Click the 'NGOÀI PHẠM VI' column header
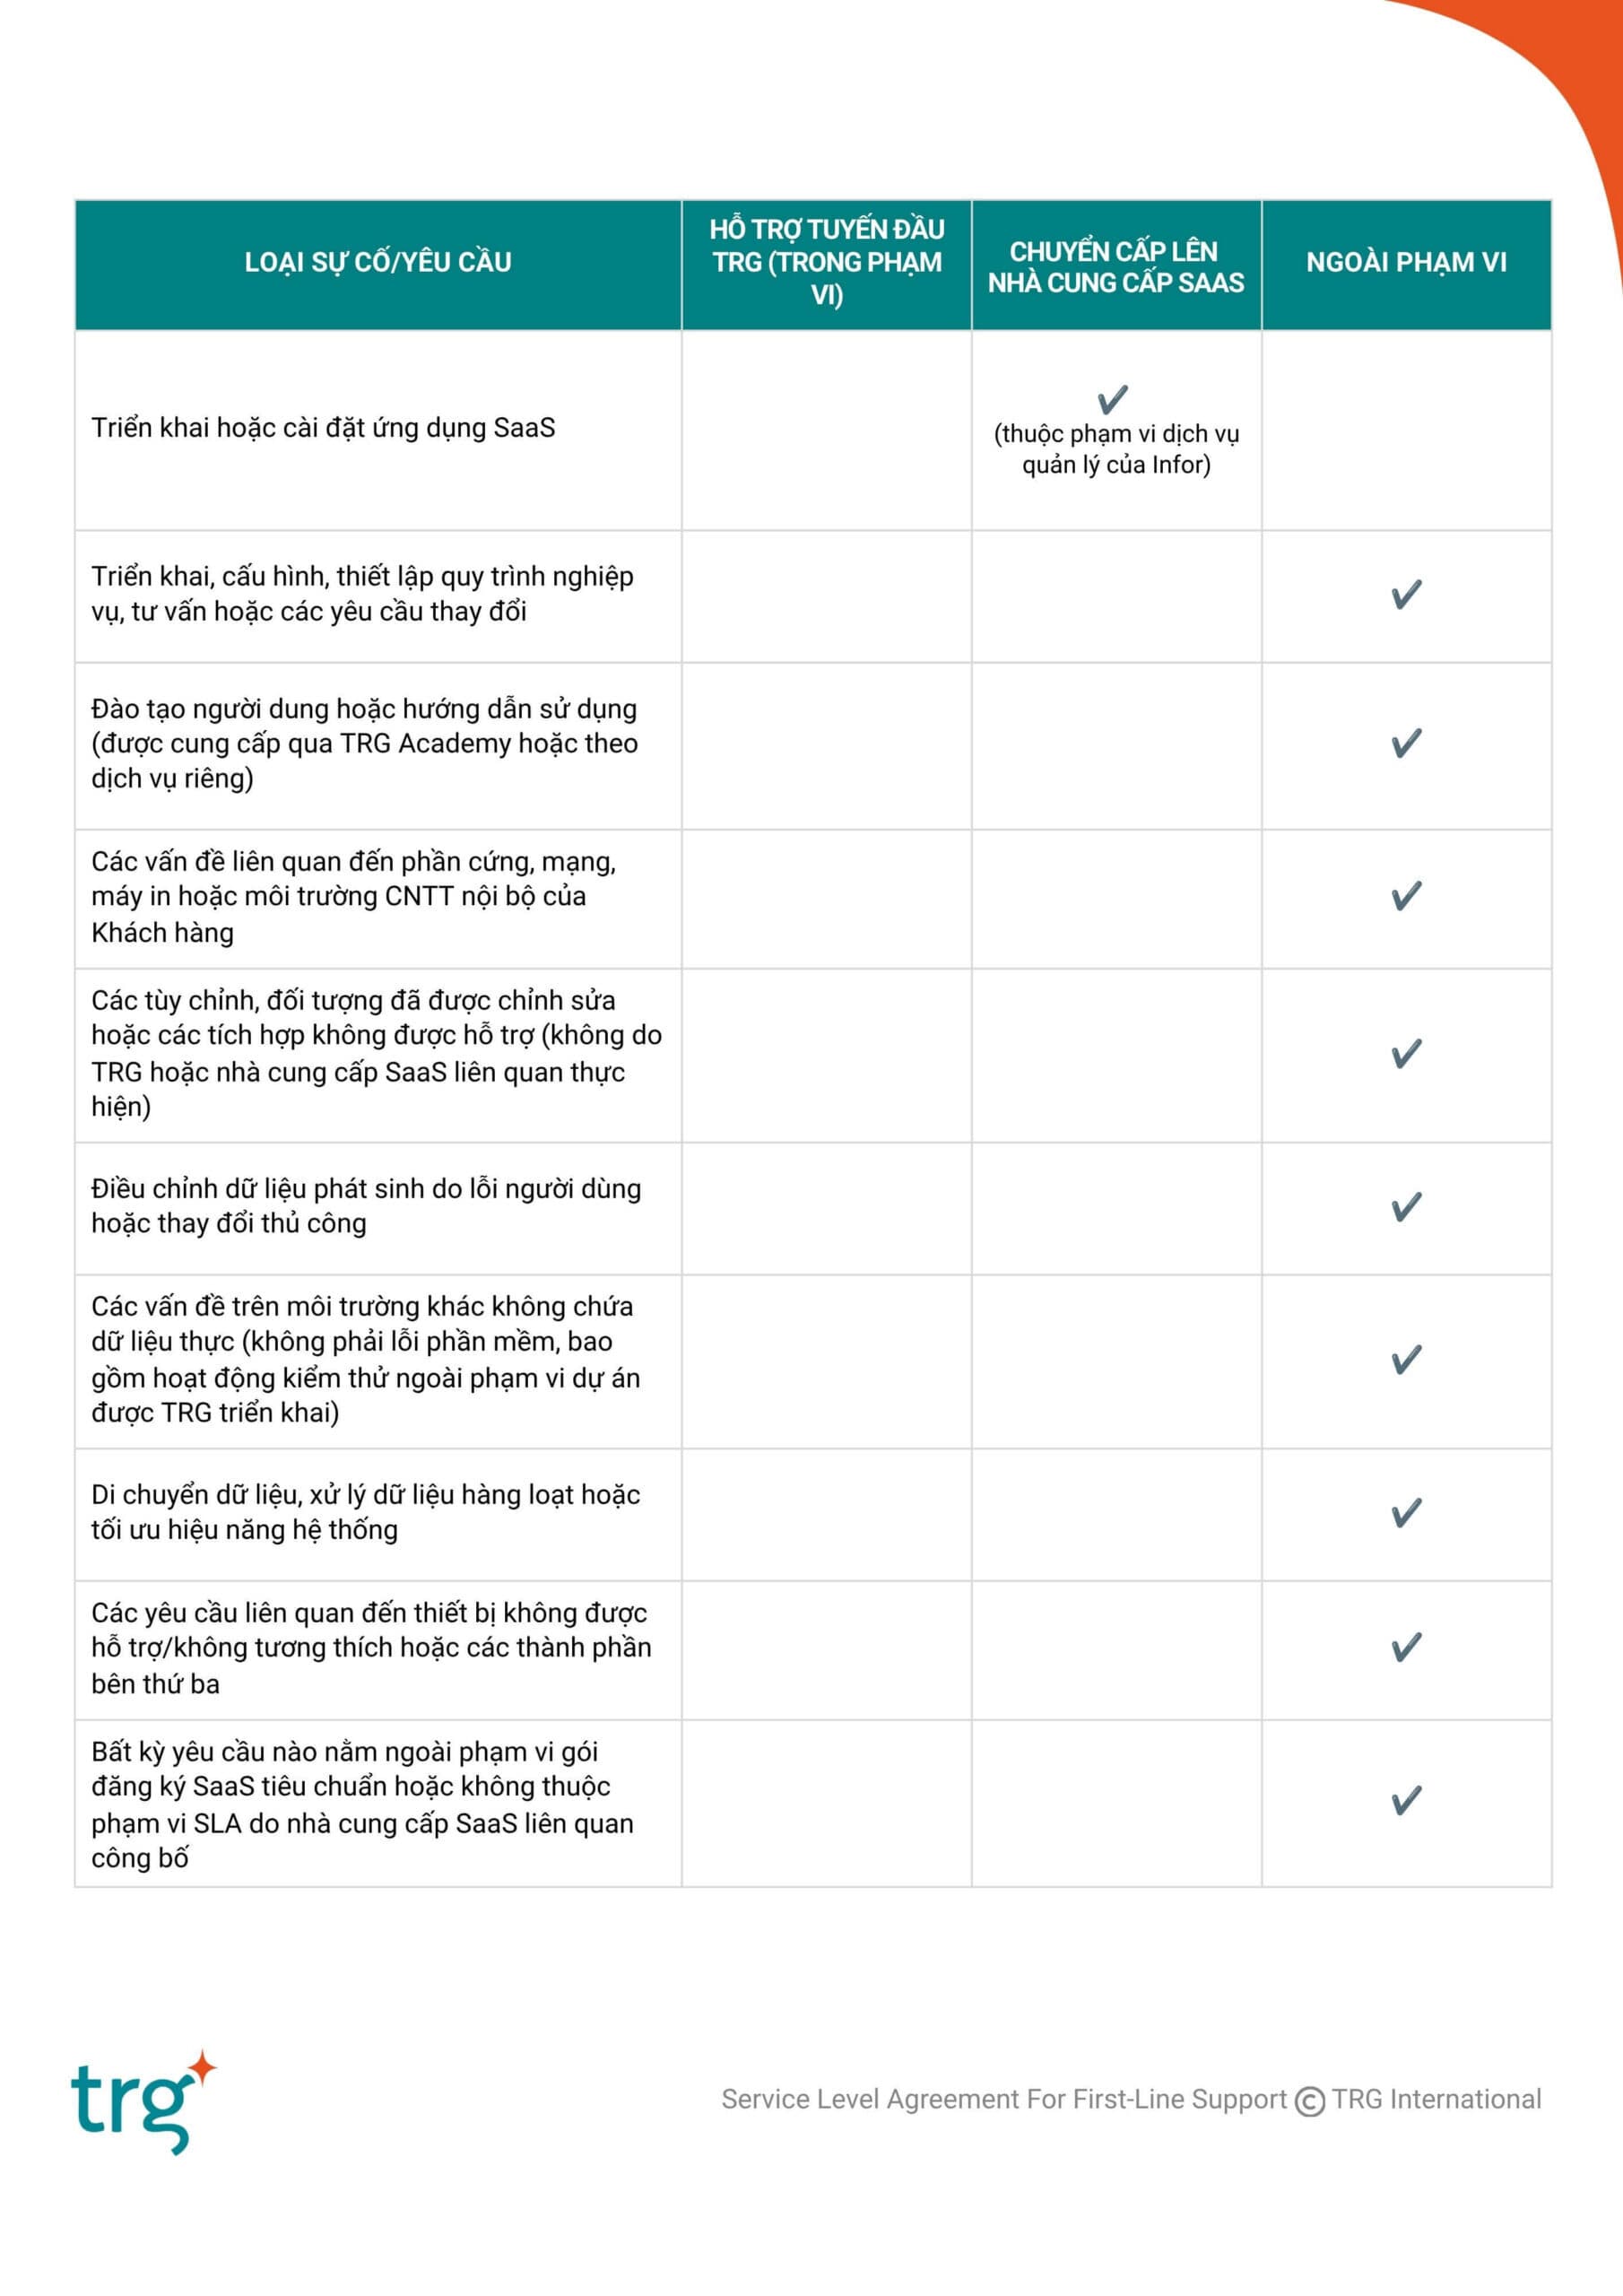This screenshot has width=1623, height=2296. click(1406, 262)
